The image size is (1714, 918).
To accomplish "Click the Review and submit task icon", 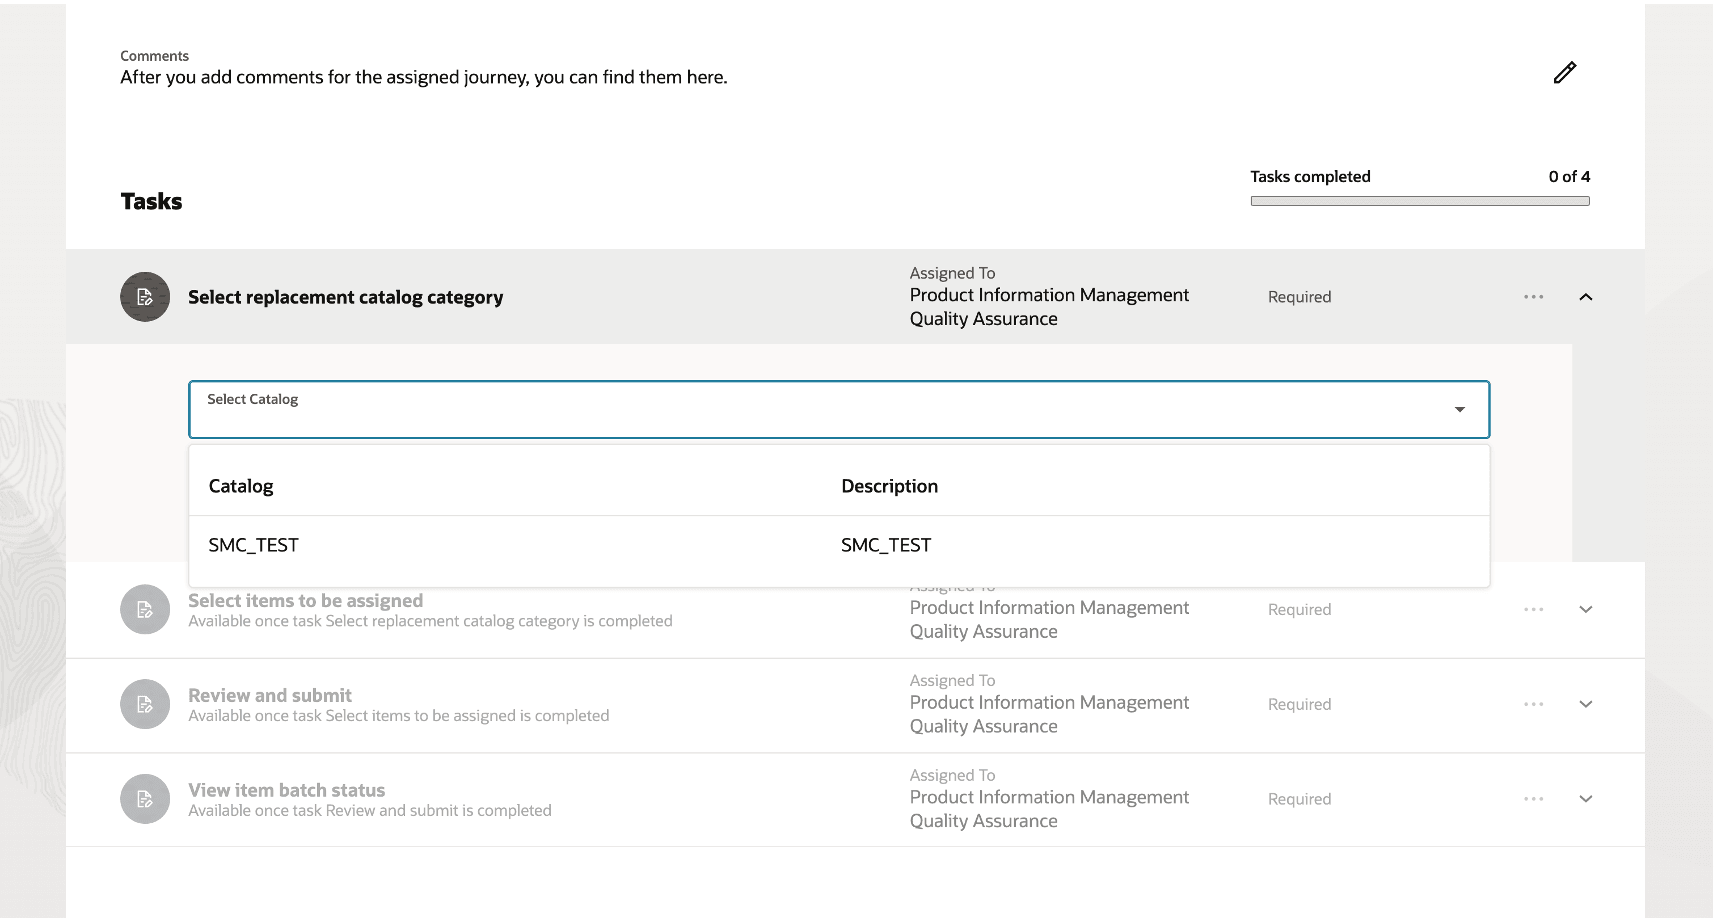I will [x=145, y=704].
